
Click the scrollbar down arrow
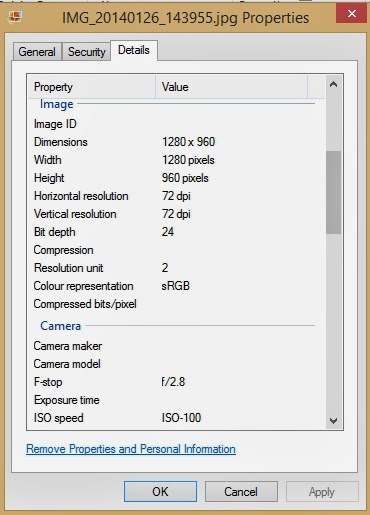(333, 421)
